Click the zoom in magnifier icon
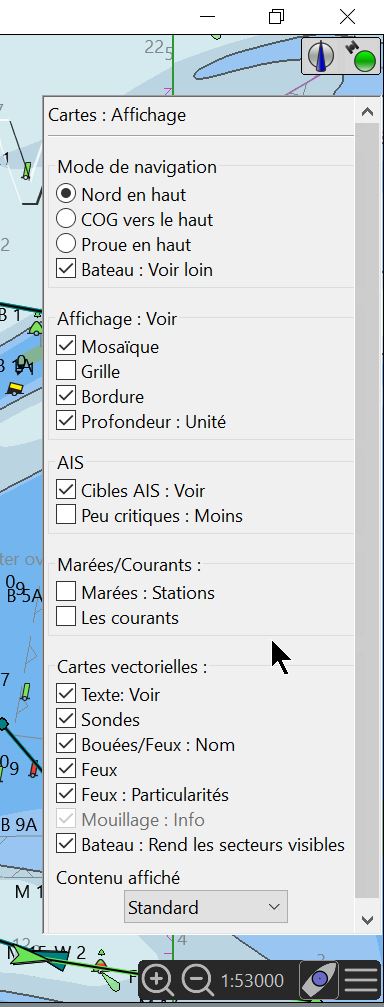Image resolution: width=384 pixels, height=1007 pixels. coord(157,979)
